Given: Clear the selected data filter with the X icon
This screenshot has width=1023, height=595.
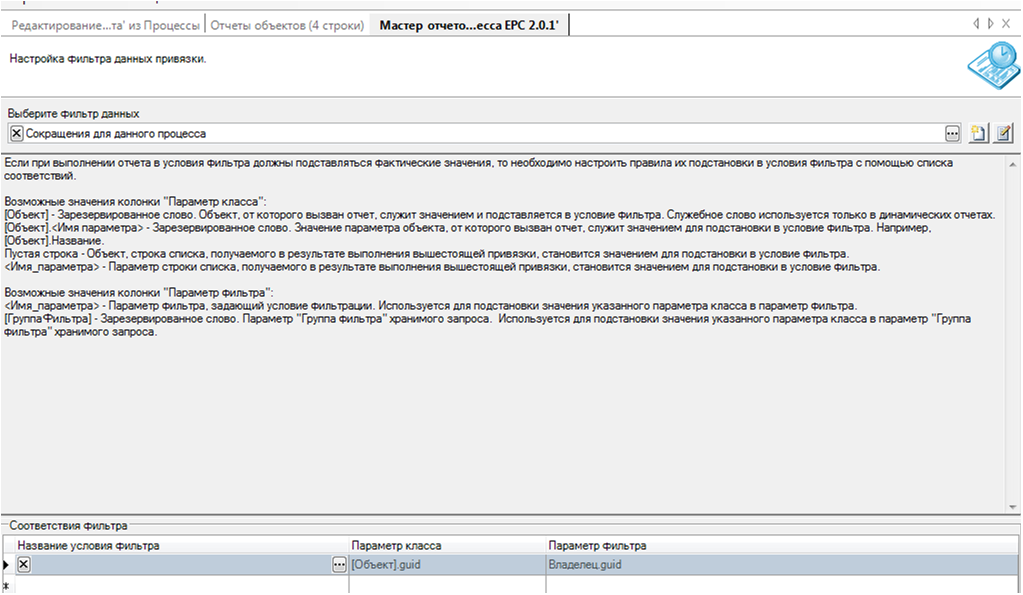Looking at the screenshot, I should point(16,133).
